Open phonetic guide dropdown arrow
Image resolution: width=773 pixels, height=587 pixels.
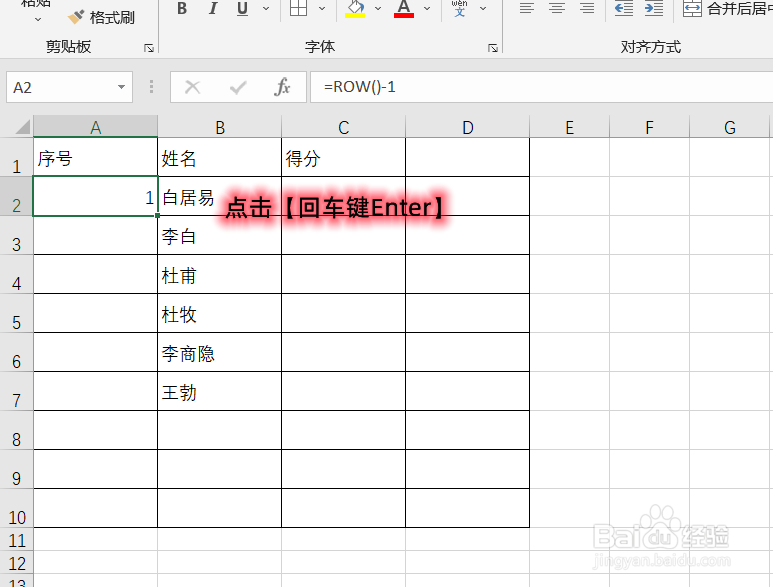(483, 8)
